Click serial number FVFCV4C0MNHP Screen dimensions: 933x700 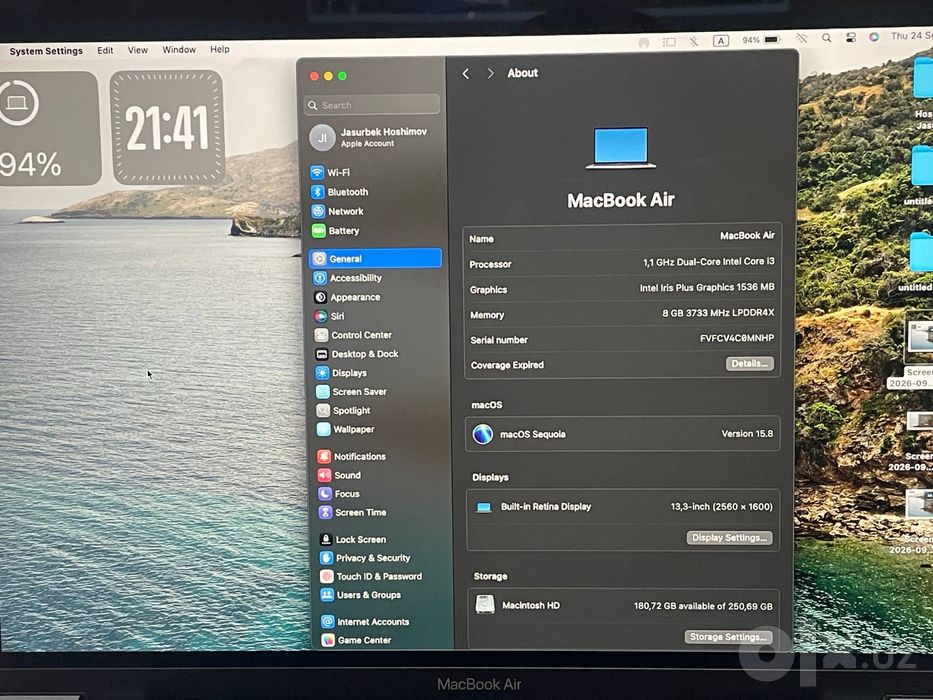(737, 338)
